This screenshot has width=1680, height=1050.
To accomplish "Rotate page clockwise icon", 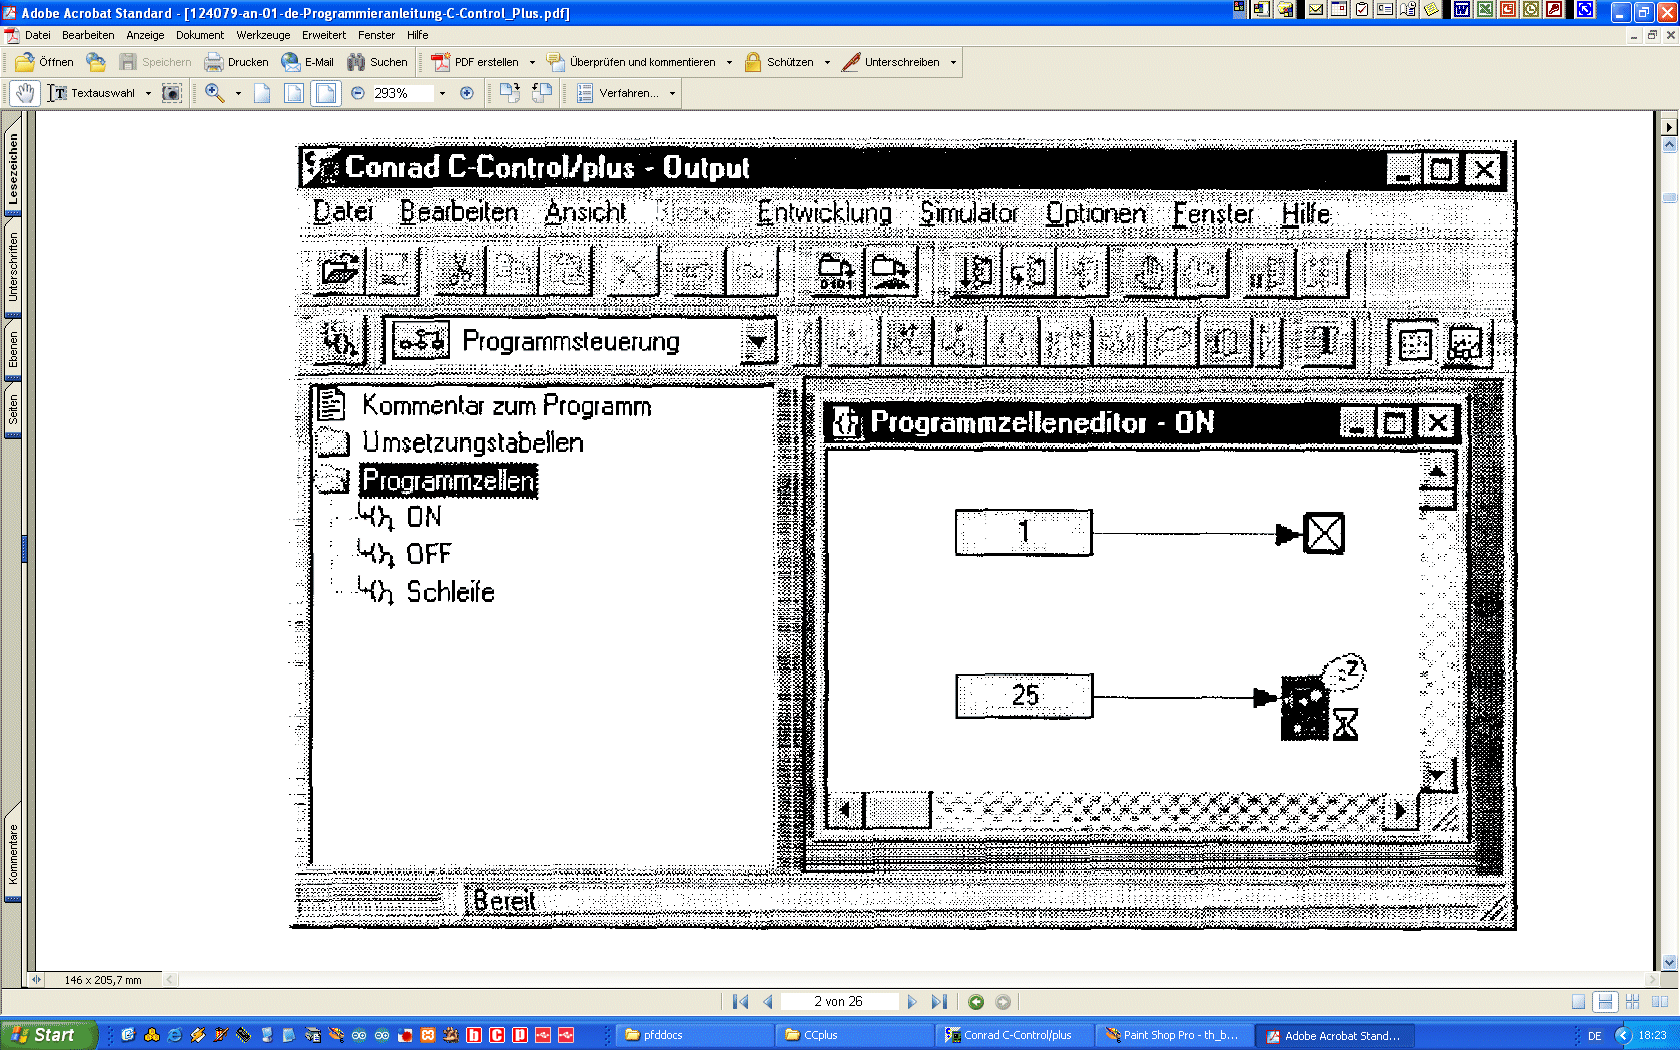I will tap(510, 93).
